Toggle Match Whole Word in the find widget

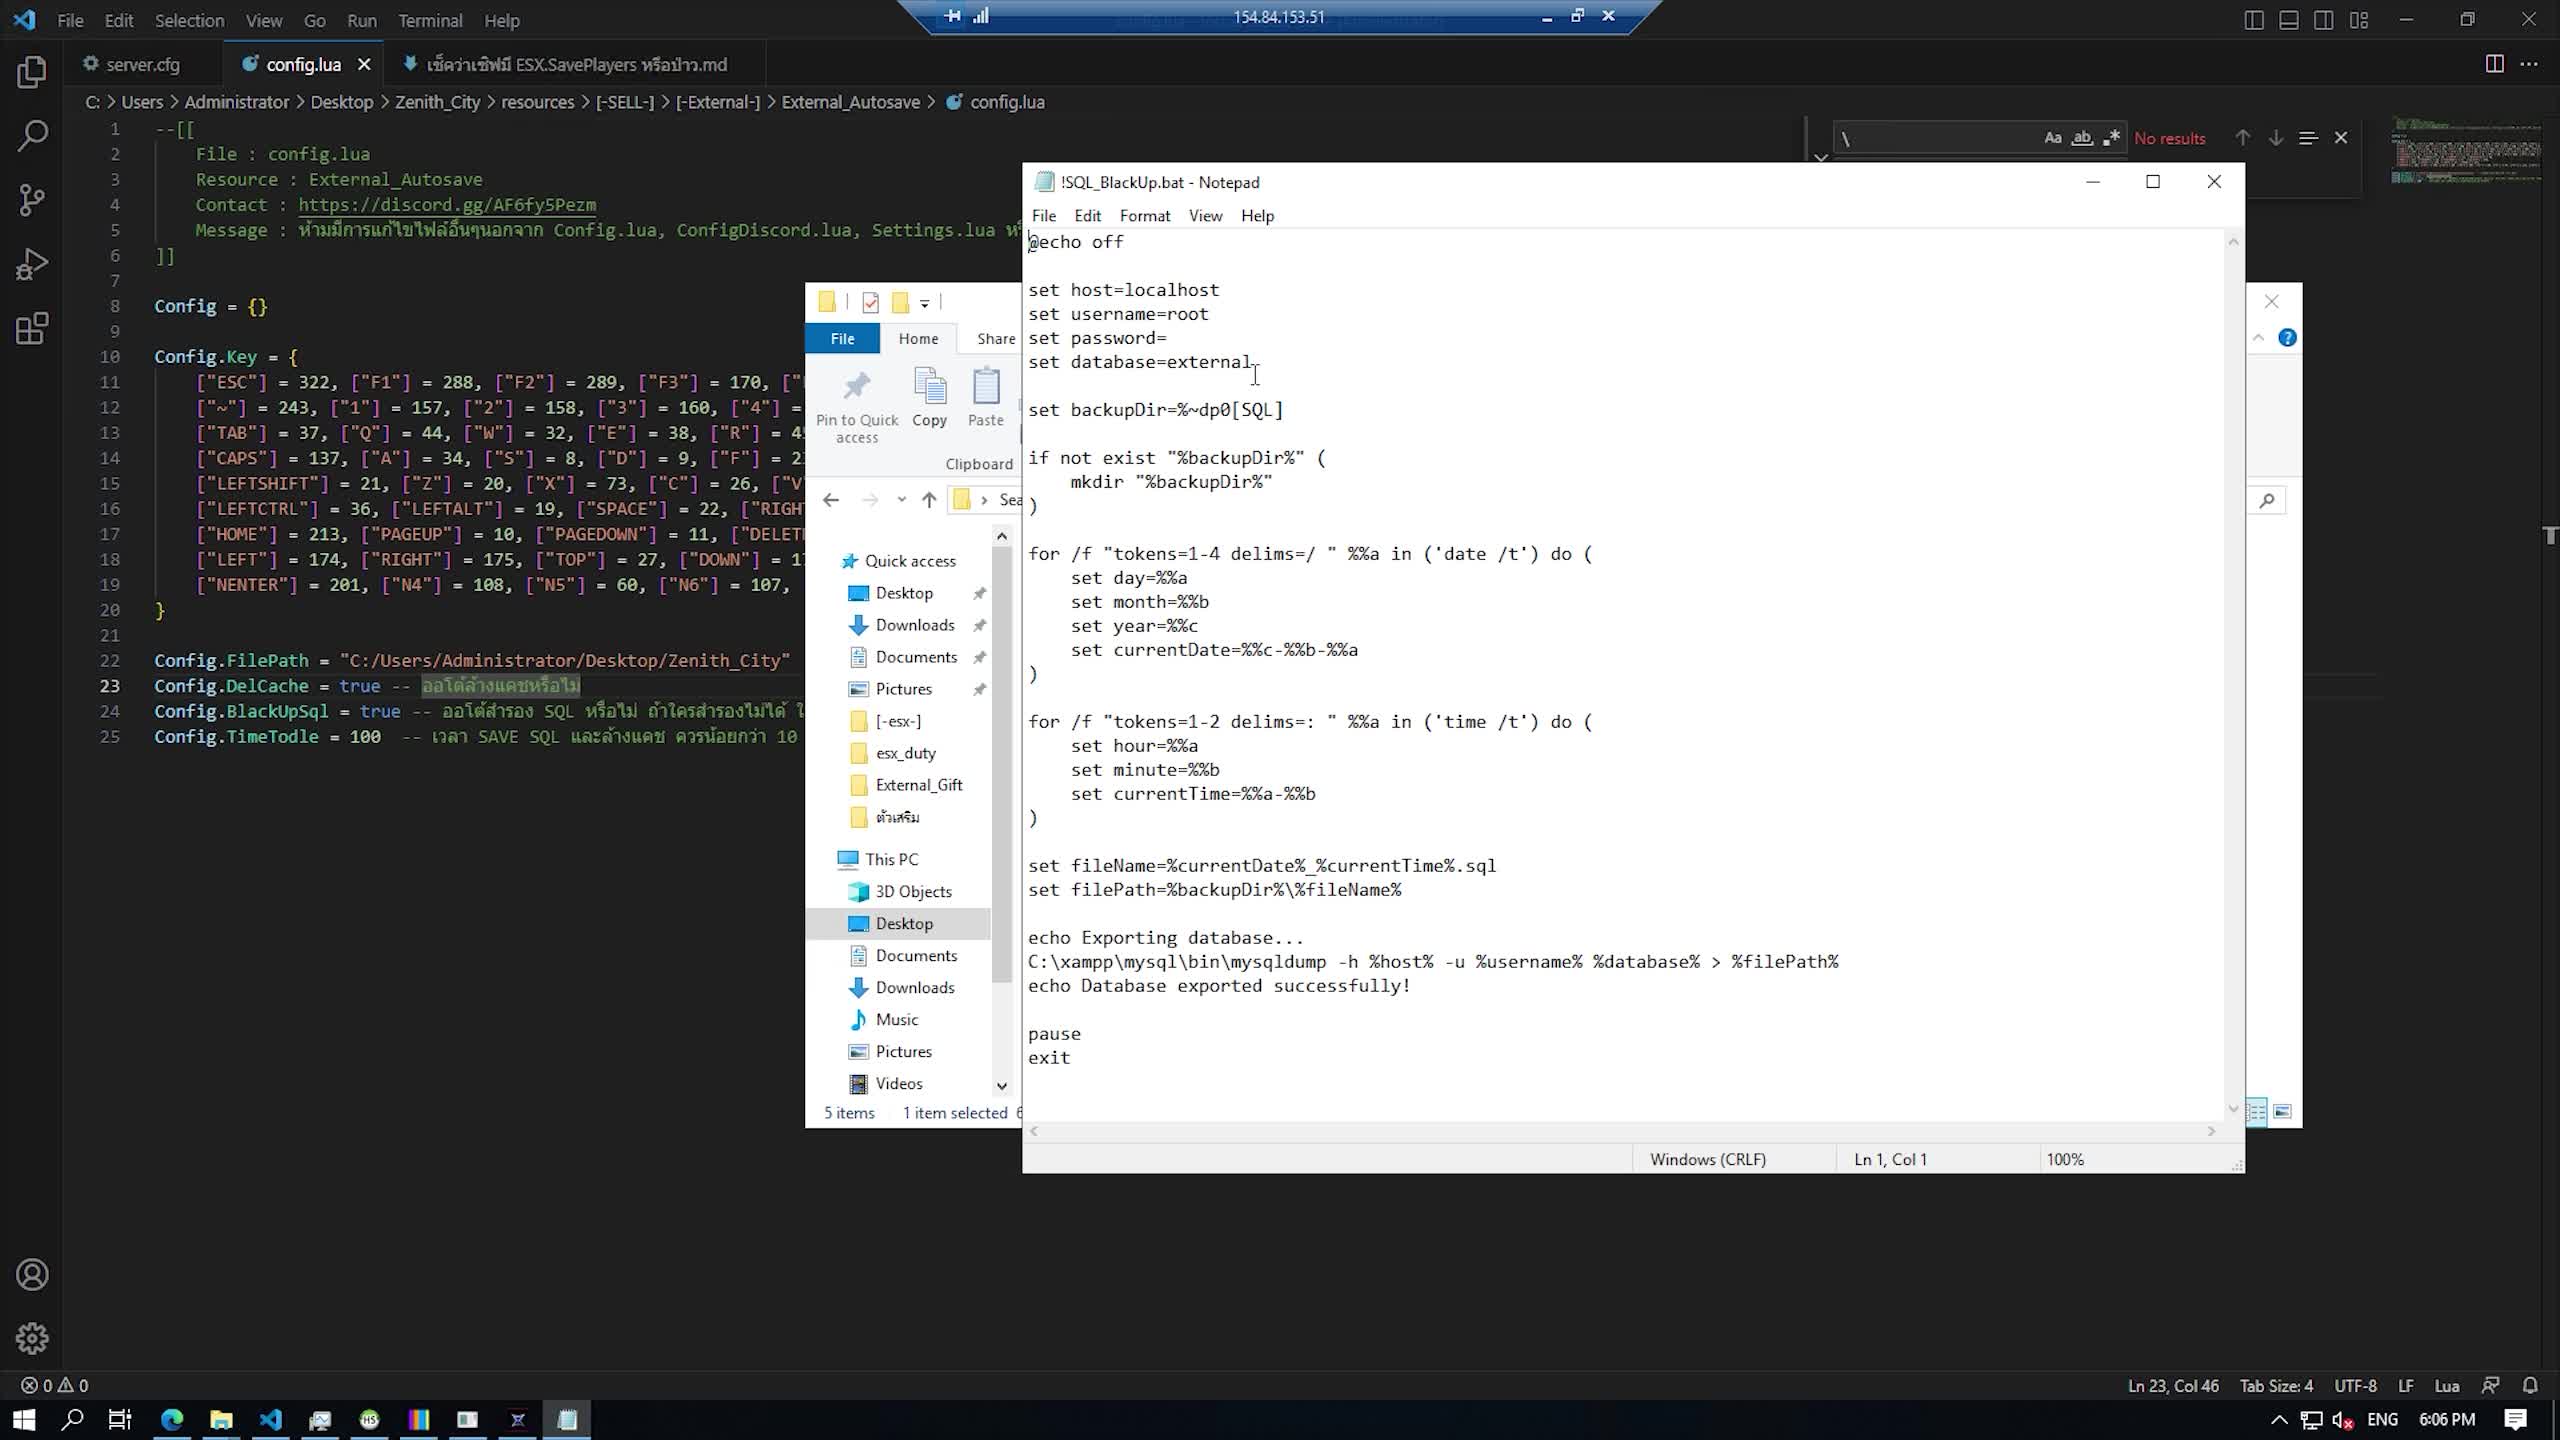(x=2082, y=138)
